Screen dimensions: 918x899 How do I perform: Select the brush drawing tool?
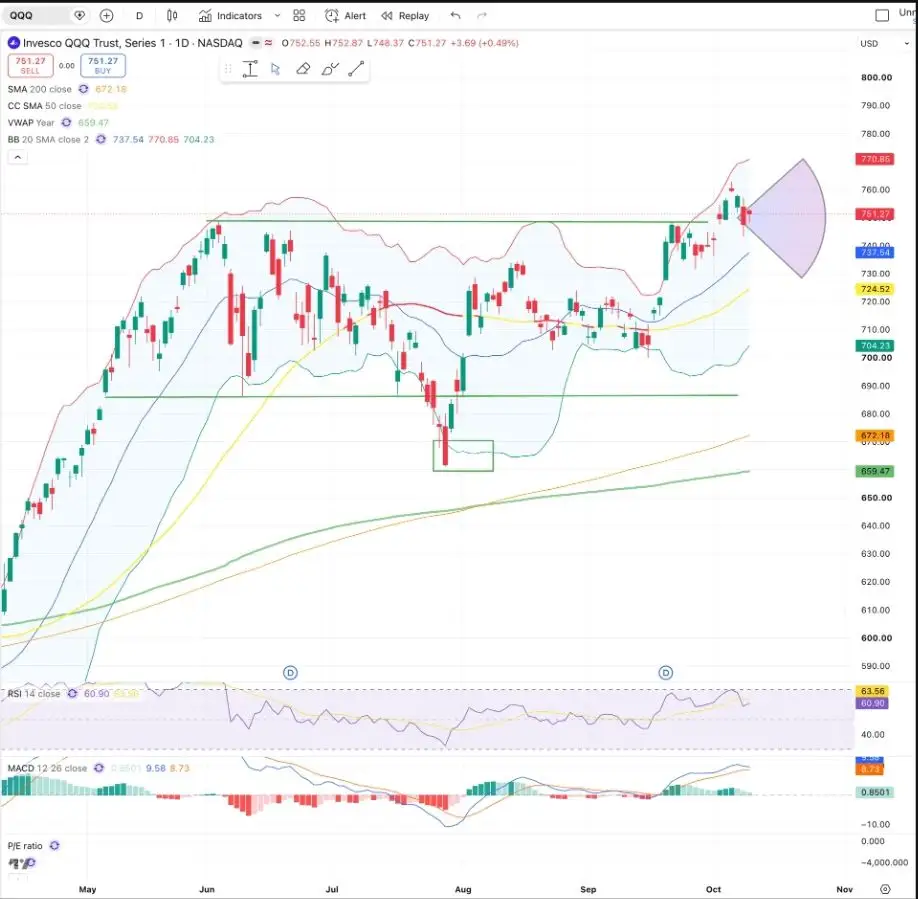330,69
